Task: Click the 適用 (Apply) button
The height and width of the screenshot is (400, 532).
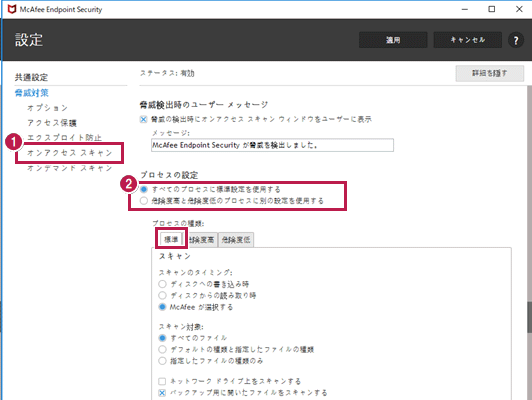Action: tap(393, 40)
